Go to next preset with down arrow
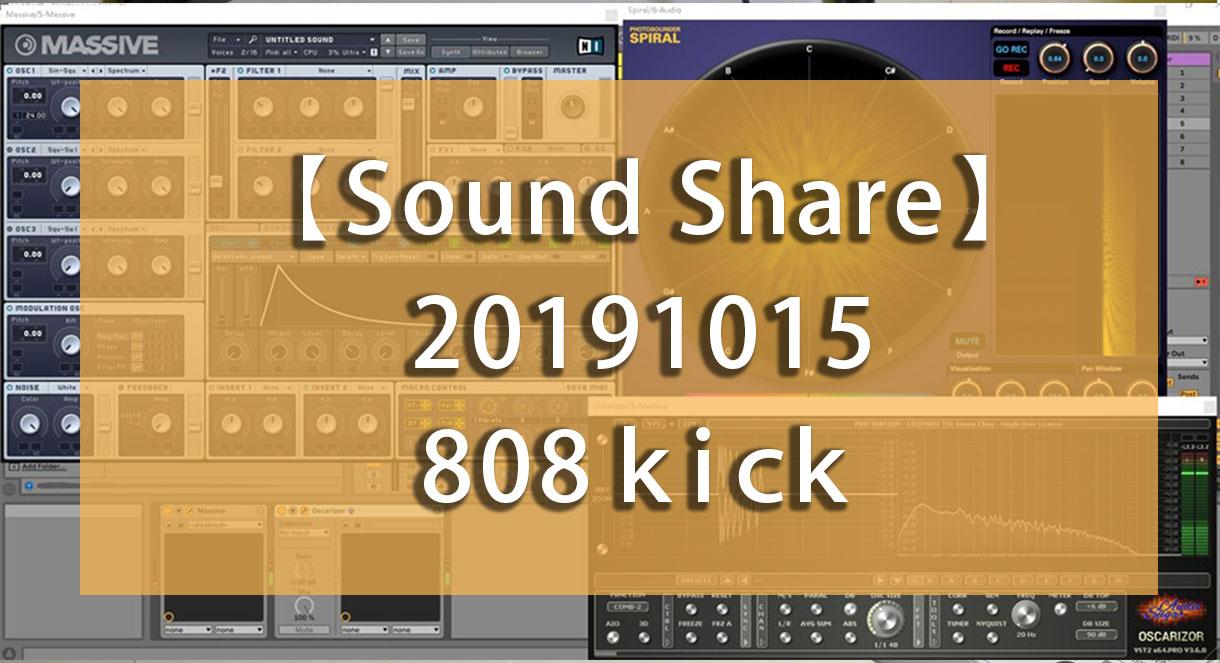 coord(389,51)
